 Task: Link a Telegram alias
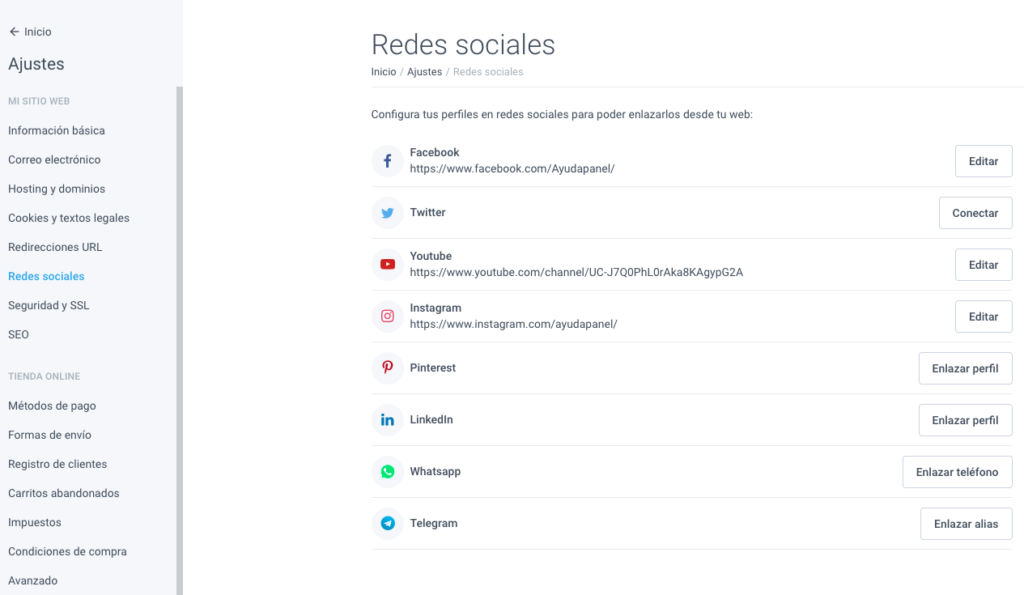pos(967,524)
